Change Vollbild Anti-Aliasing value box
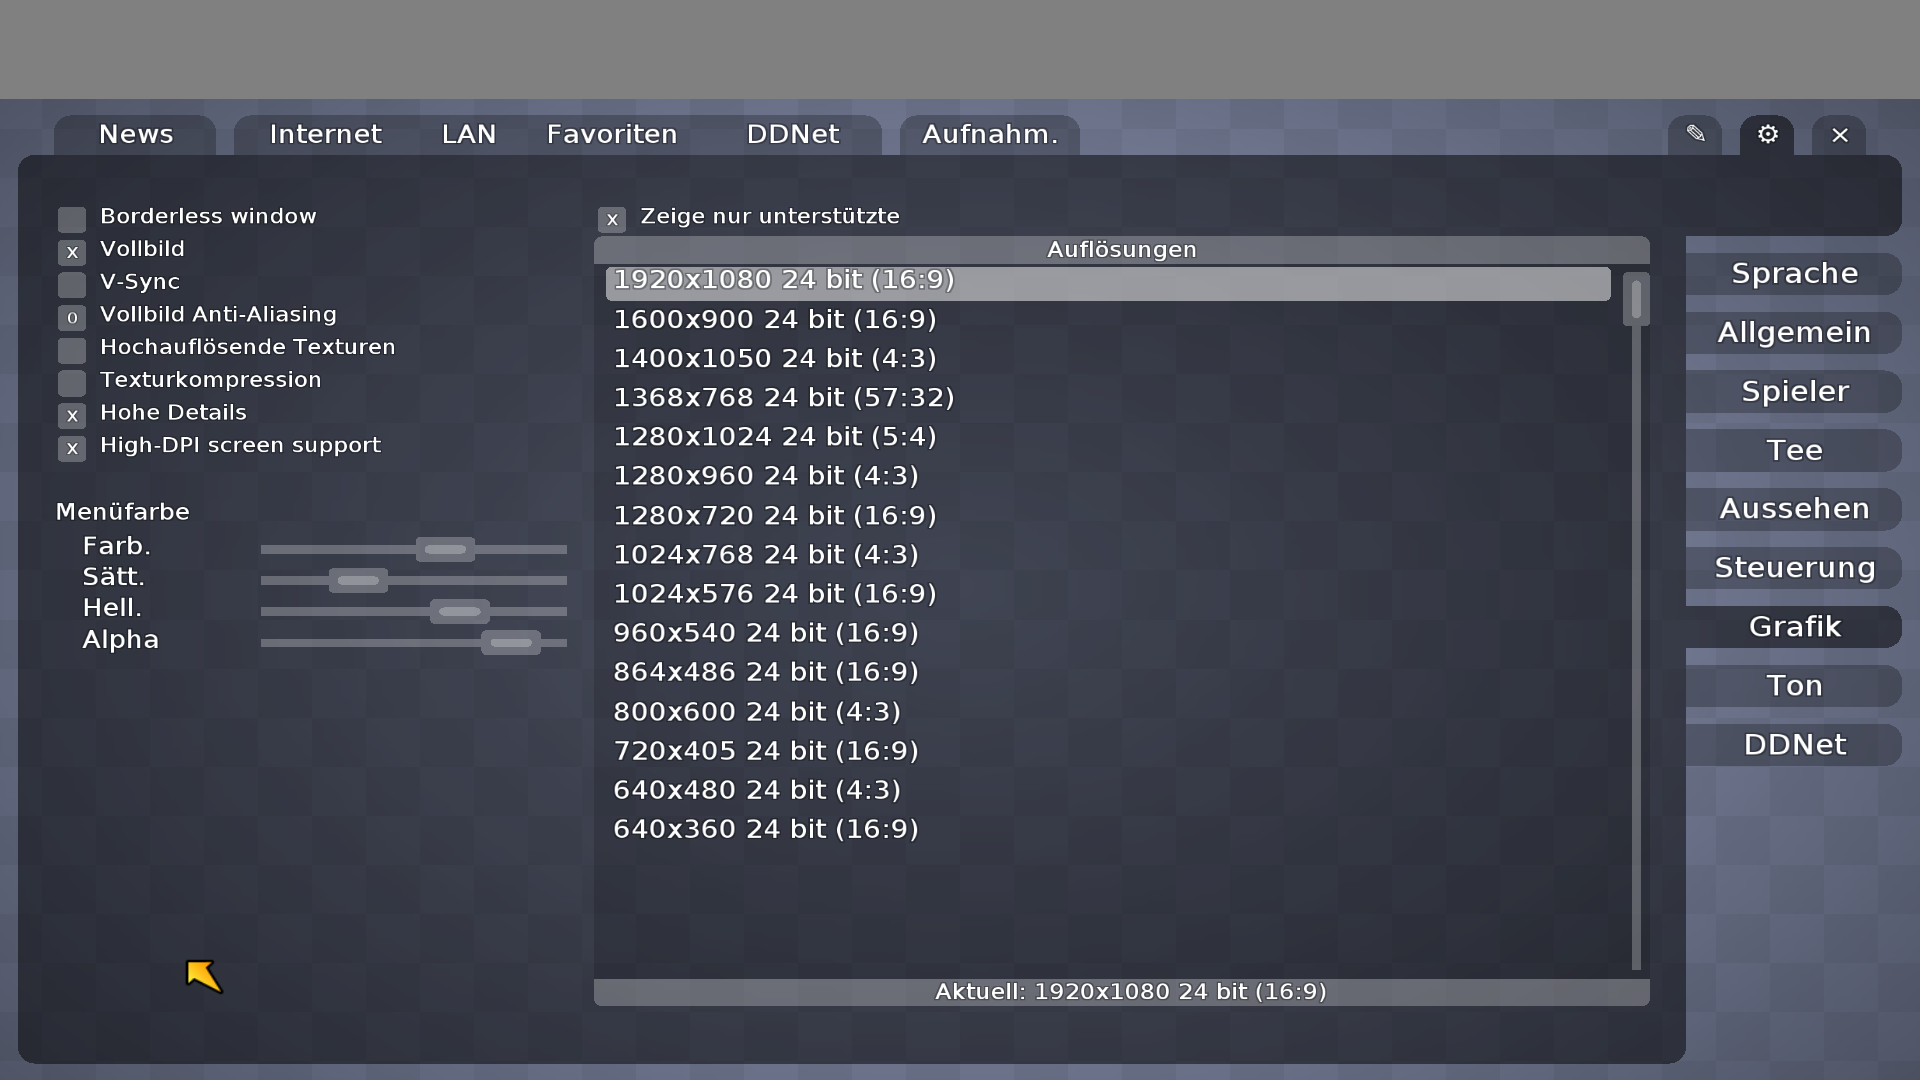This screenshot has height=1080, width=1920. tap(72, 318)
